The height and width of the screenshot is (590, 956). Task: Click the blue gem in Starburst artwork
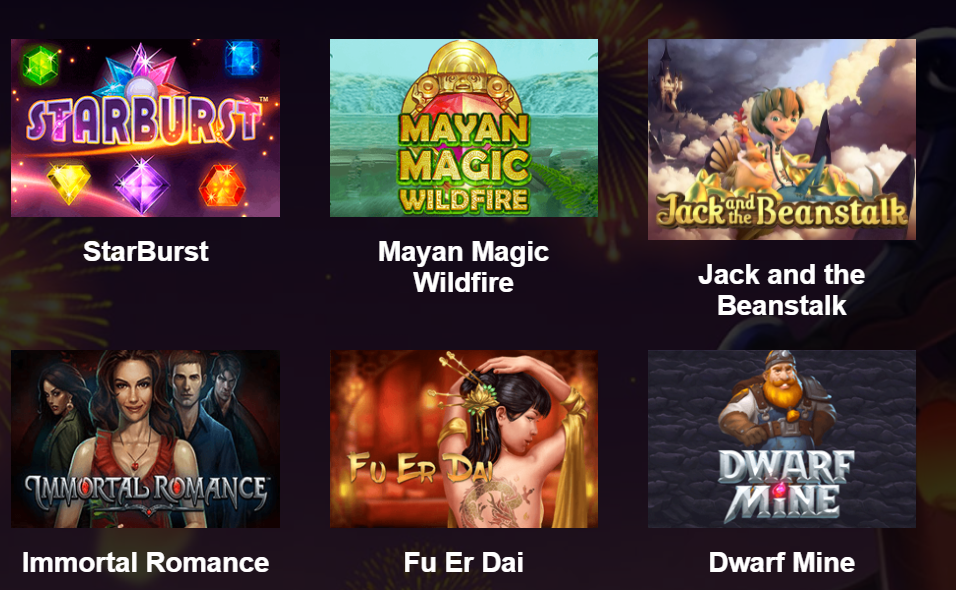click(x=242, y=59)
